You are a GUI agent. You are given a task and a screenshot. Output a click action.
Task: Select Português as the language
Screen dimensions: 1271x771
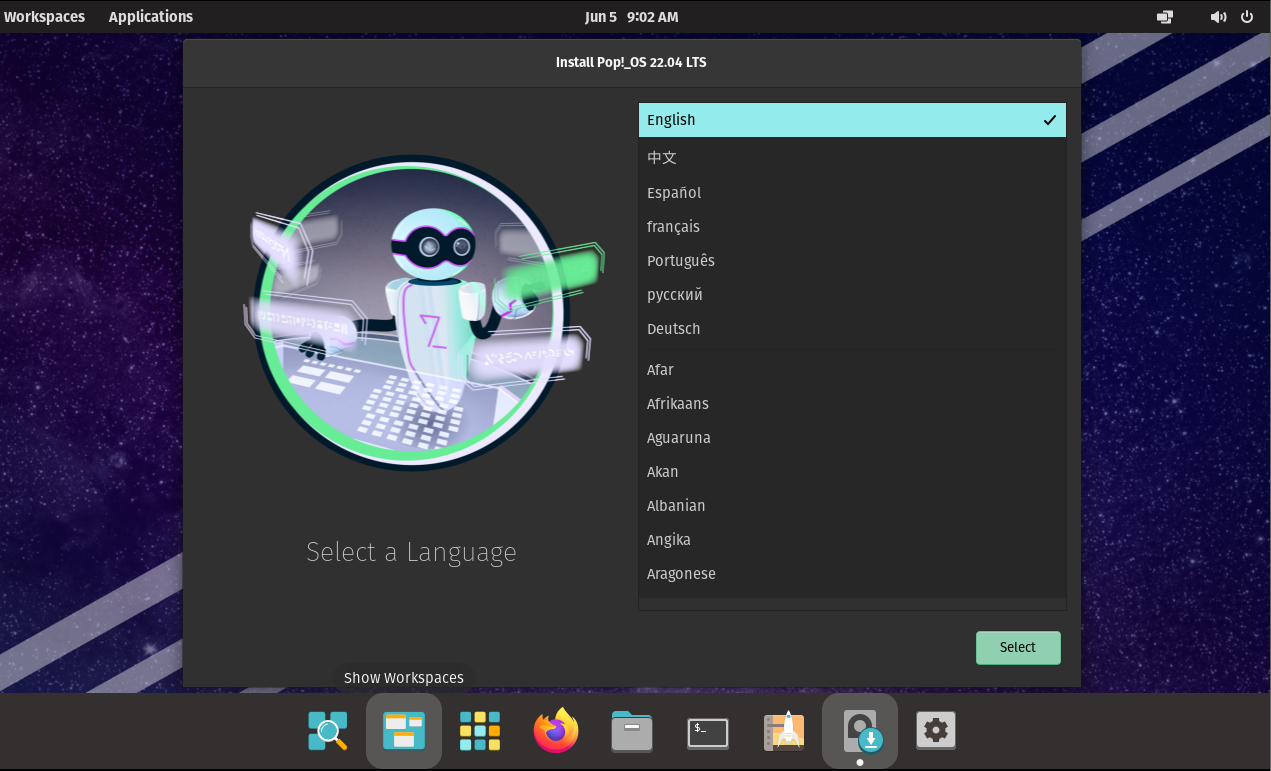pyautogui.click(x=852, y=261)
